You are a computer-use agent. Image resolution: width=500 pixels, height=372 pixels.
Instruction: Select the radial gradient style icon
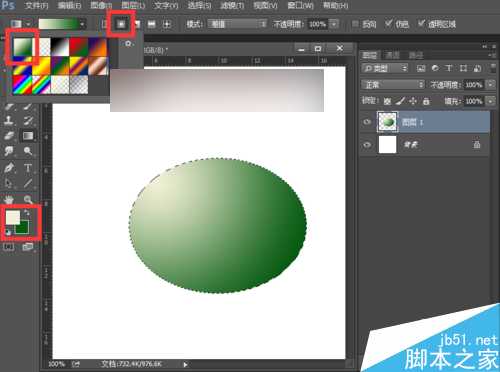click(121, 24)
